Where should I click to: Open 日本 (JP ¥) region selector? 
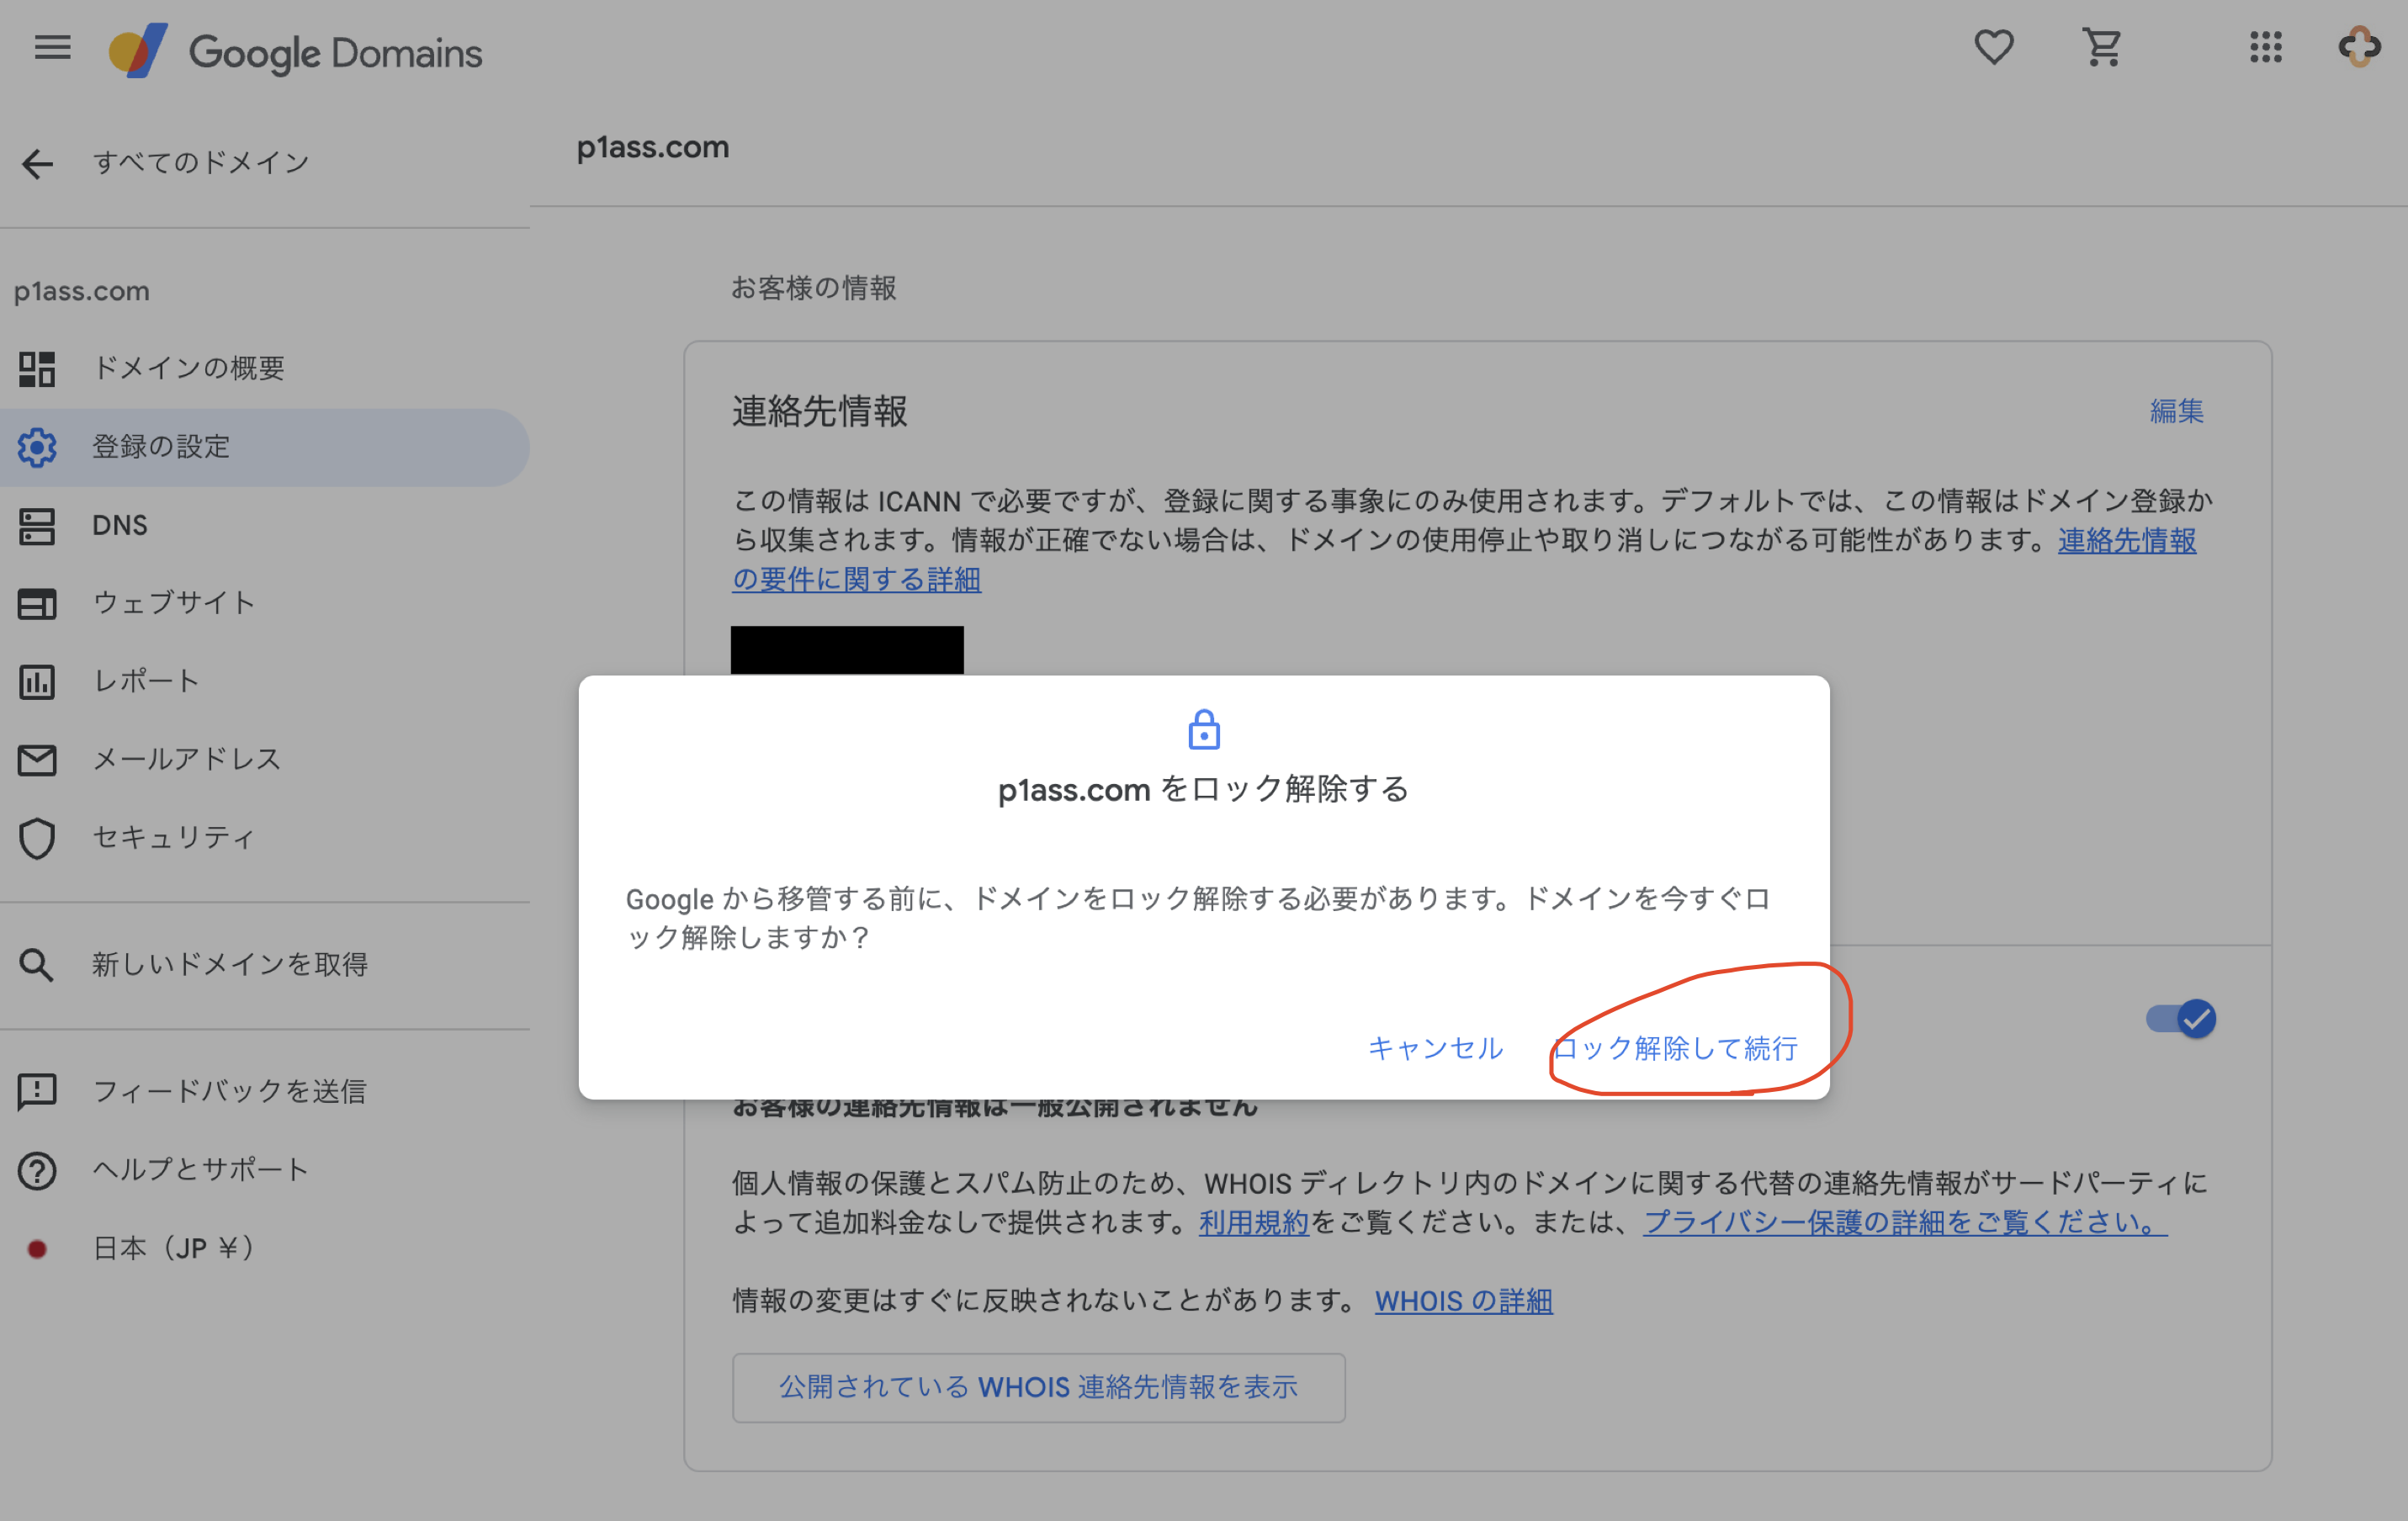[174, 1248]
